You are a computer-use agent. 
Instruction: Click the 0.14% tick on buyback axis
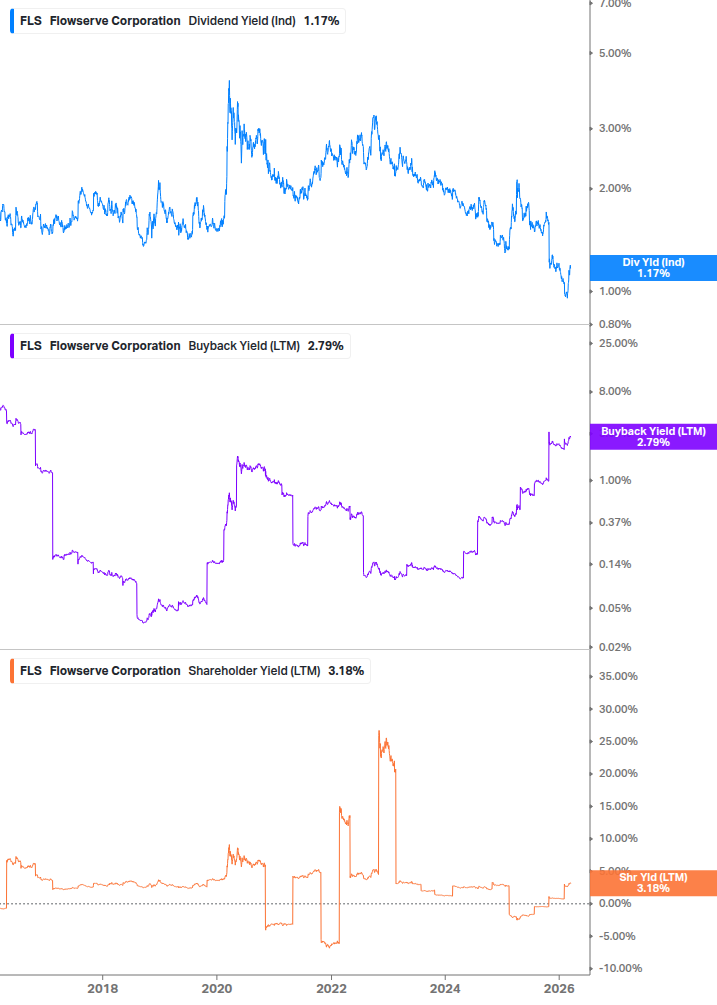615,565
